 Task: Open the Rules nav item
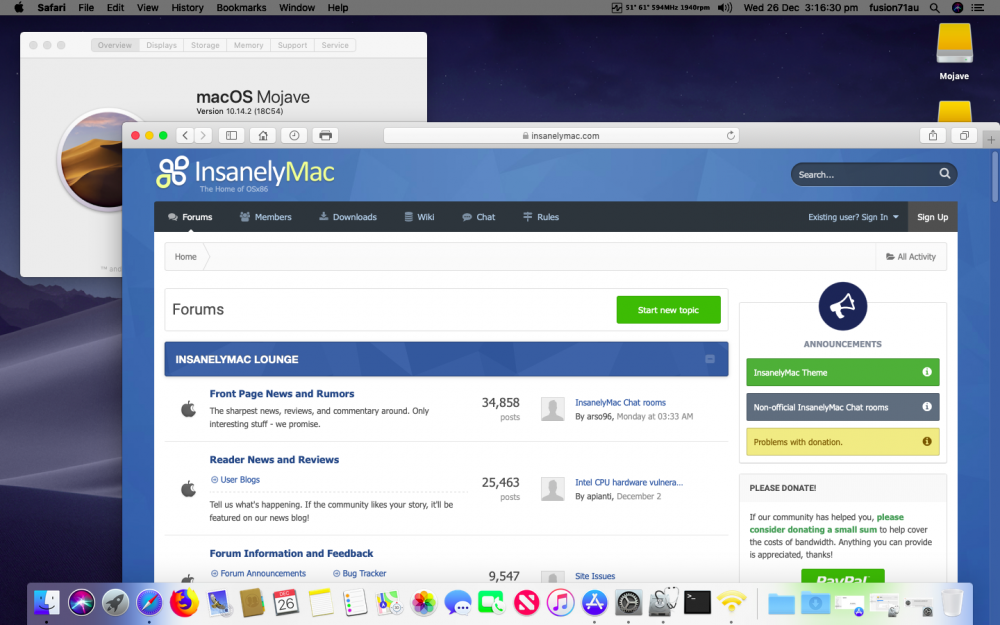(x=541, y=217)
